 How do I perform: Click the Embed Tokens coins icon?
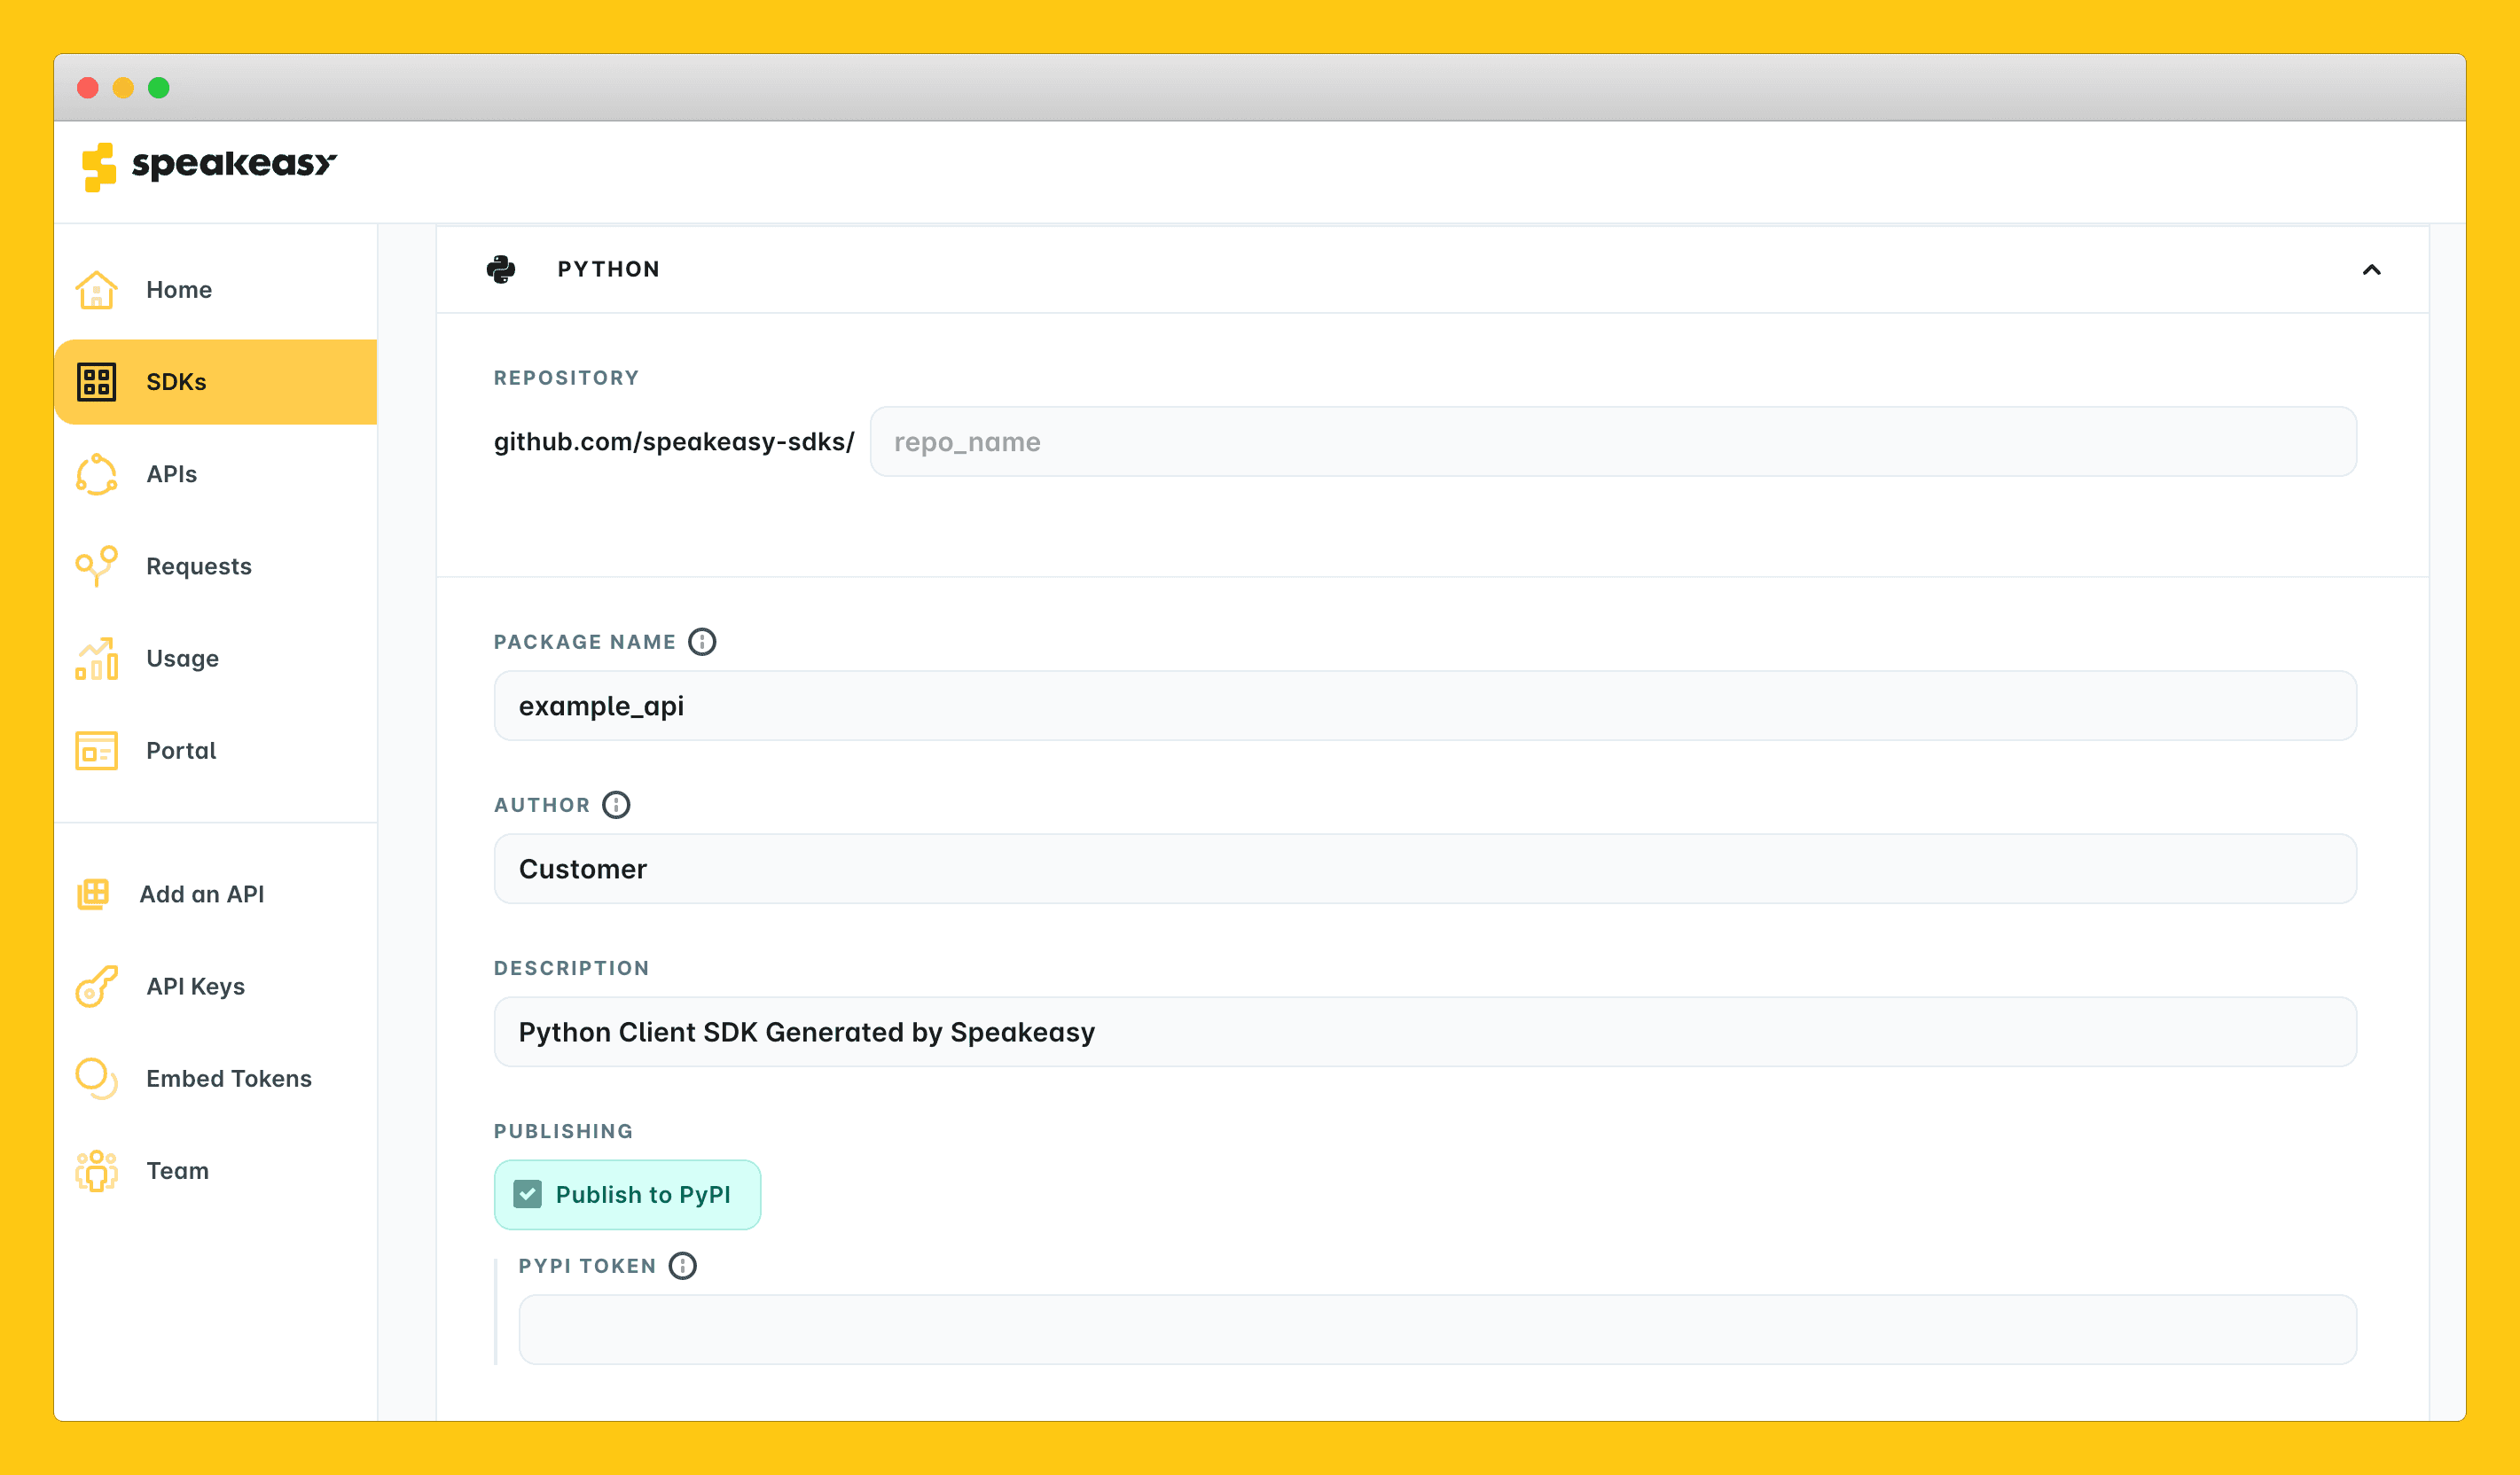click(x=96, y=1079)
